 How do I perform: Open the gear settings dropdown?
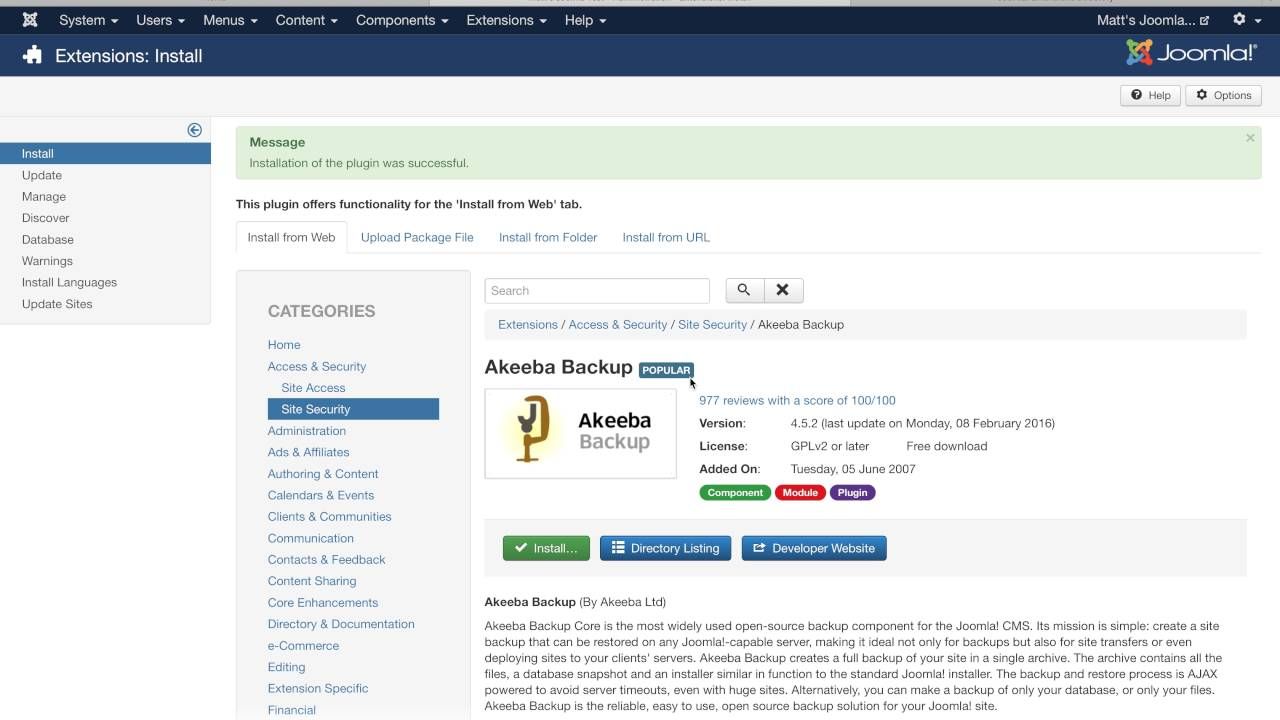coord(1246,20)
